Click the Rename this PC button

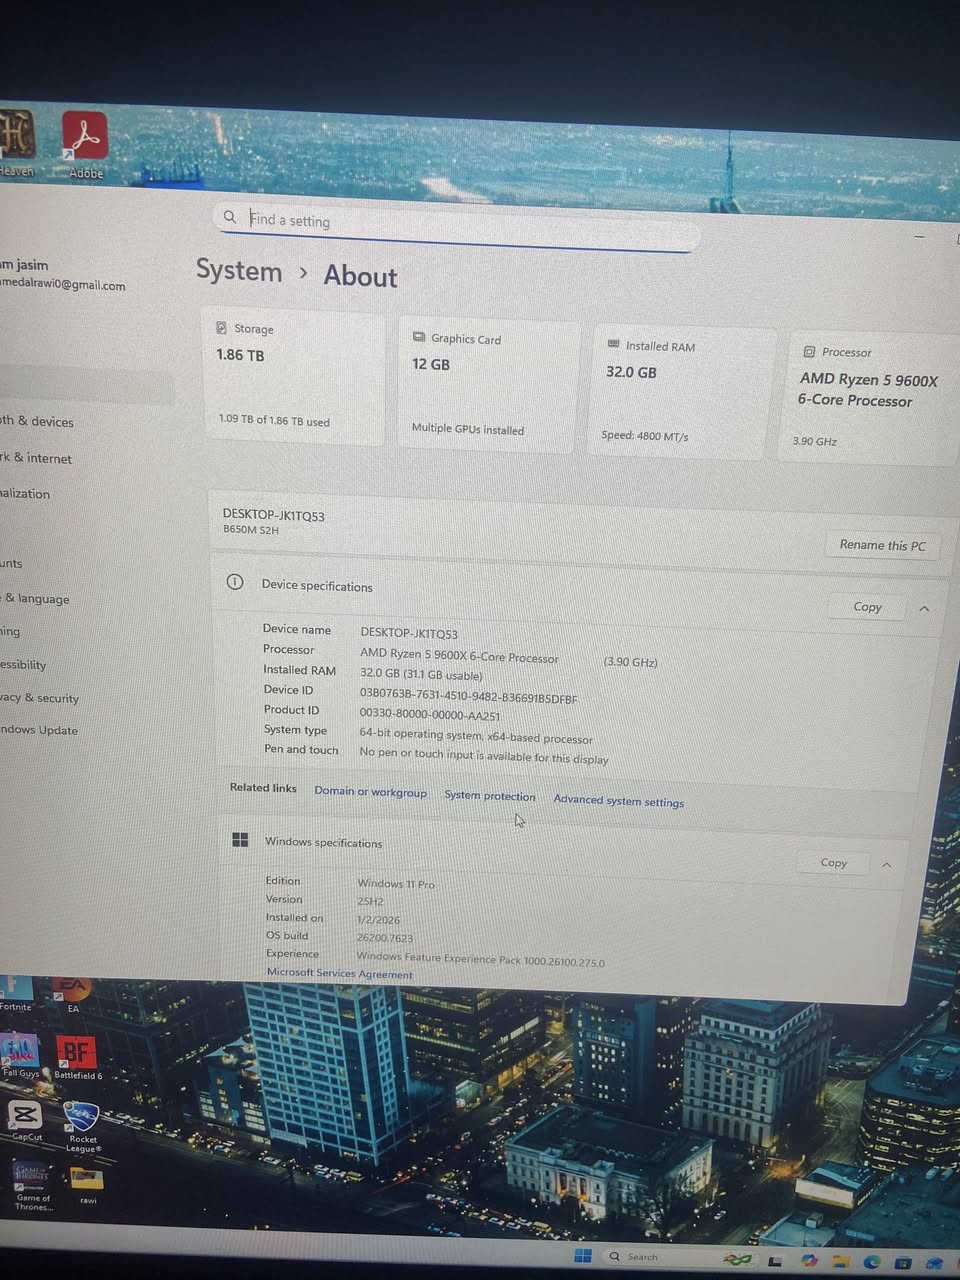point(882,545)
